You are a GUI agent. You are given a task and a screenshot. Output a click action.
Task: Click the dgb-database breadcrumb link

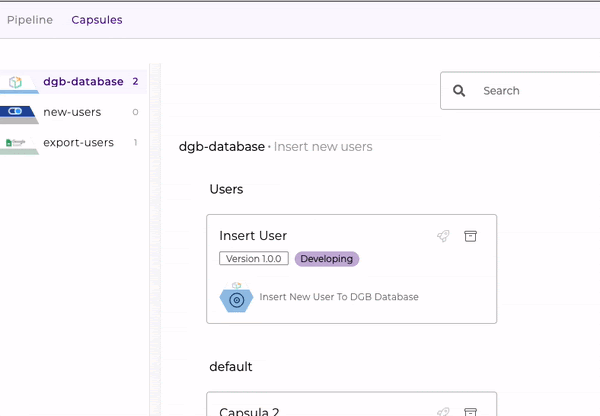[x=221, y=147]
